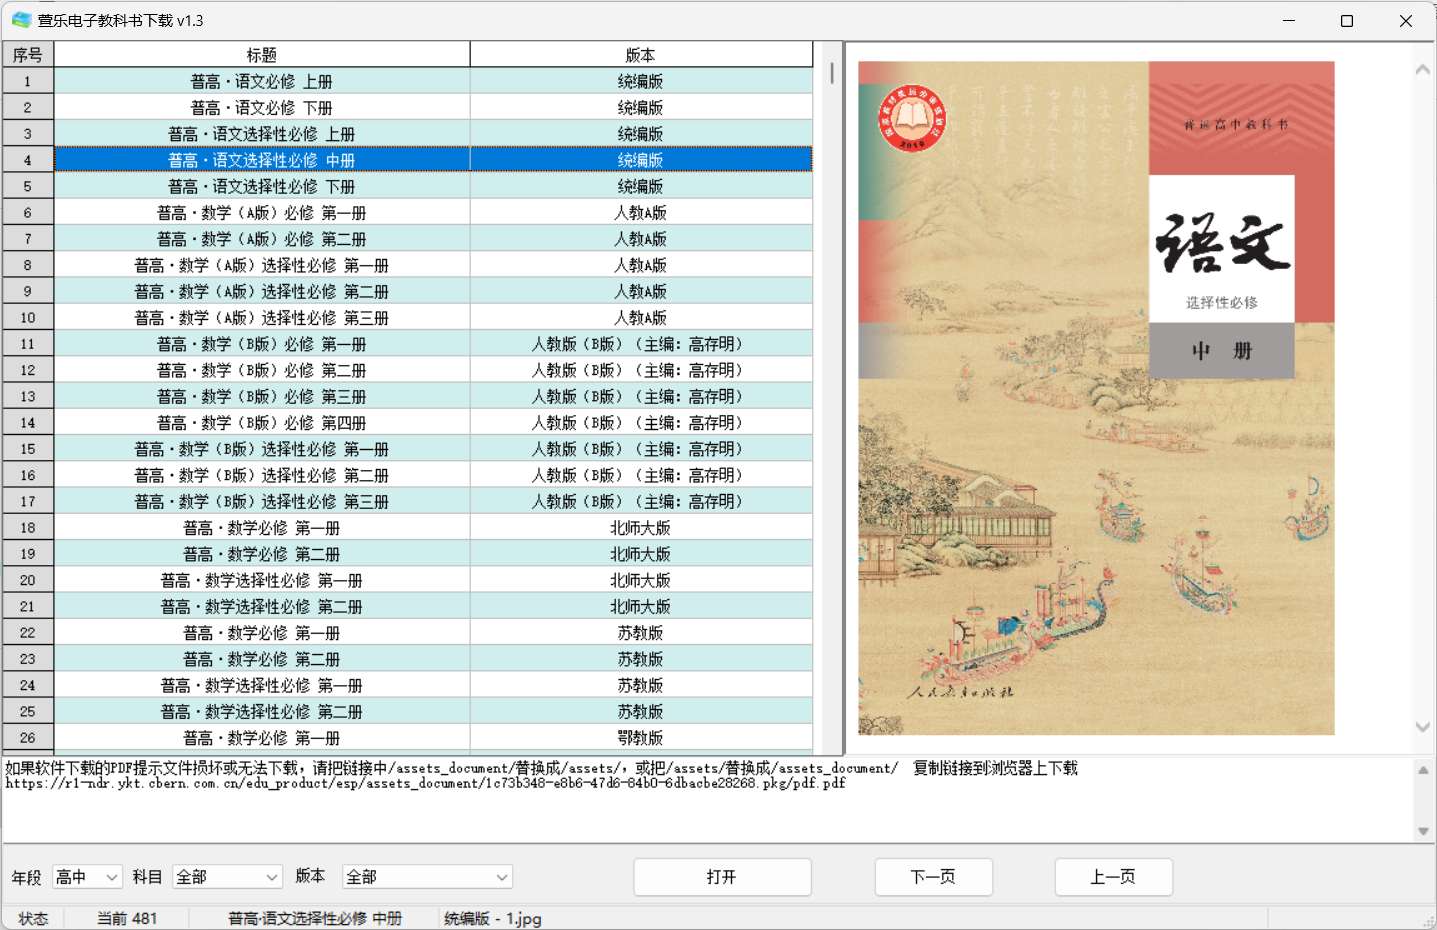Select row 22 数学必修 第一册 苏教版
The image size is (1437, 930).
(433, 633)
